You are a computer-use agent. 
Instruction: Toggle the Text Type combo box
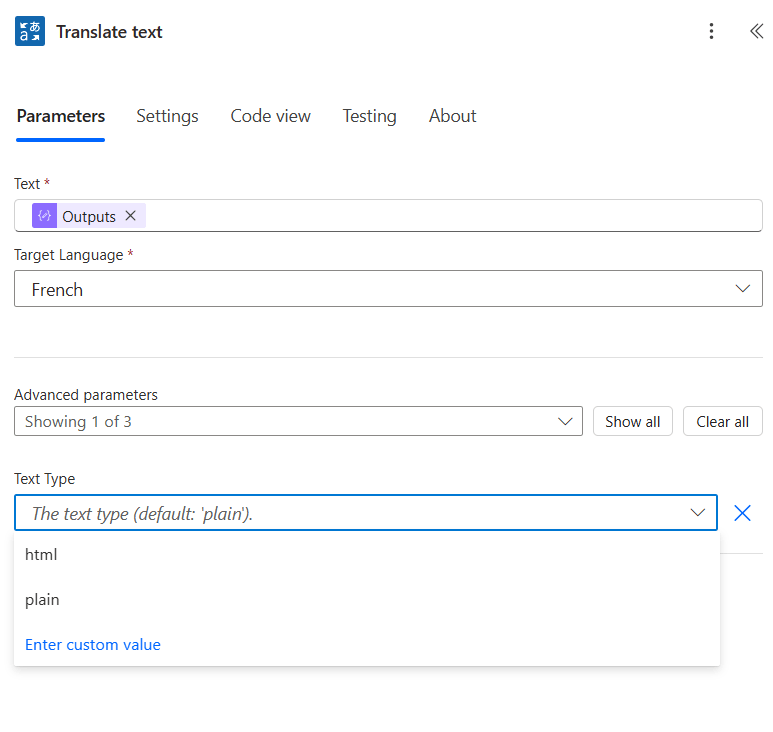[366, 513]
